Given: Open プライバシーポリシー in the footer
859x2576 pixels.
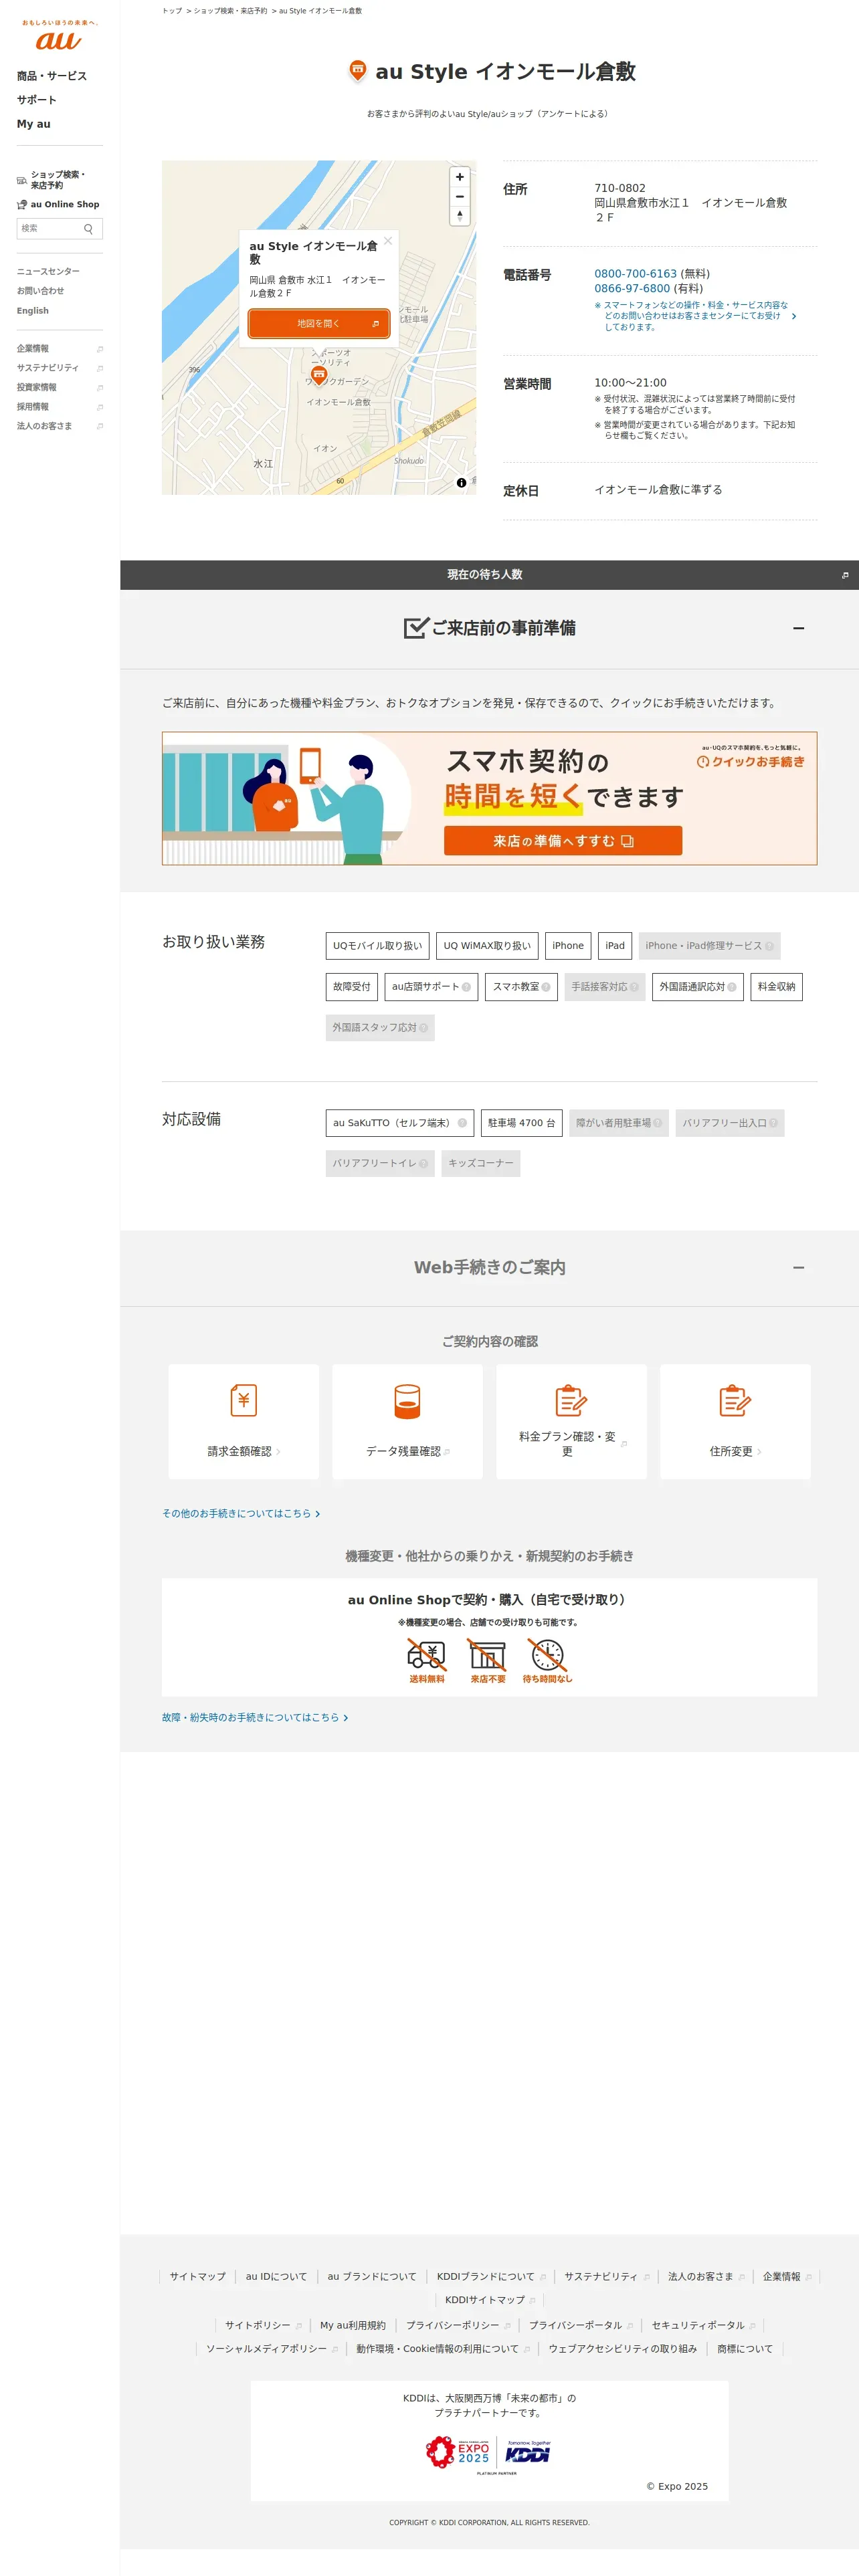Looking at the screenshot, I should pos(458,2326).
